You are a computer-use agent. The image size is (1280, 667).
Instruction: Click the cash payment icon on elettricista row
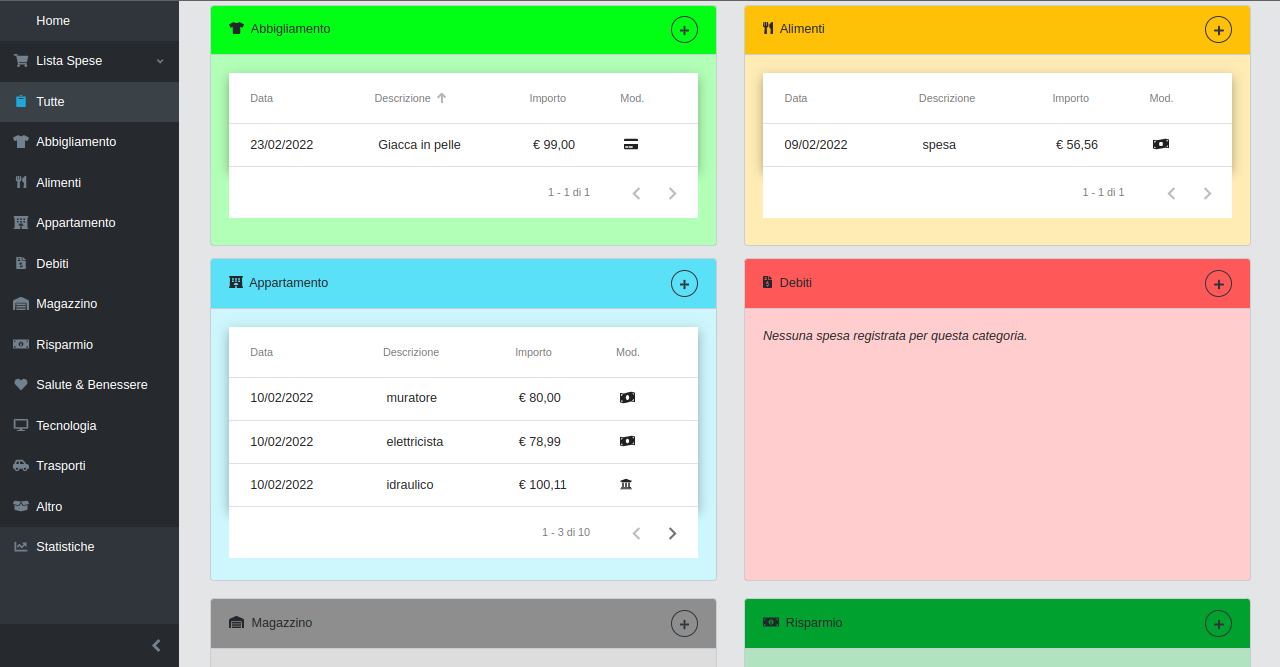click(627, 441)
